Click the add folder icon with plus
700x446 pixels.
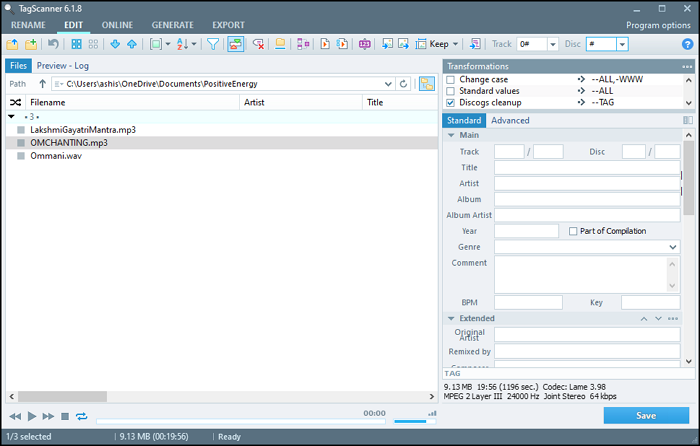click(x=30, y=44)
